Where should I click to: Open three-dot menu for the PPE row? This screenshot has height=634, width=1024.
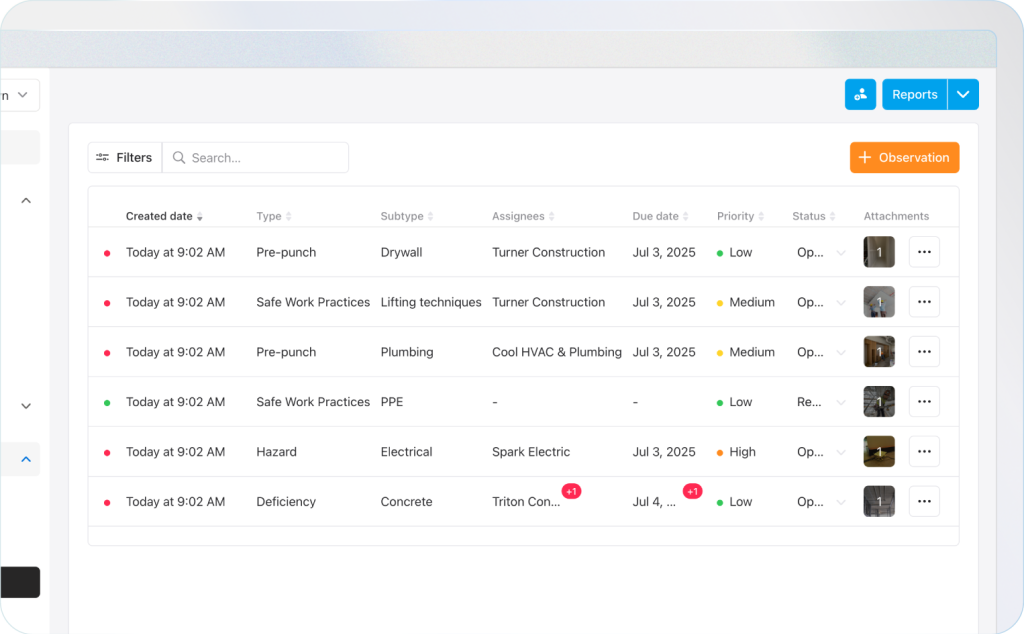point(924,402)
